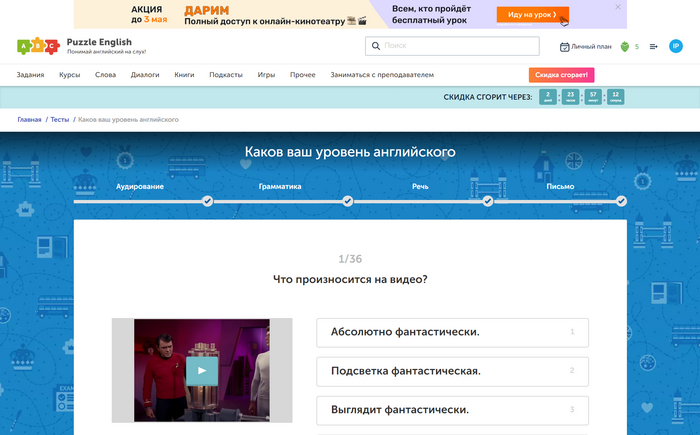Open the Прочее menu
This screenshot has width=700, height=435.
coord(302,75)
